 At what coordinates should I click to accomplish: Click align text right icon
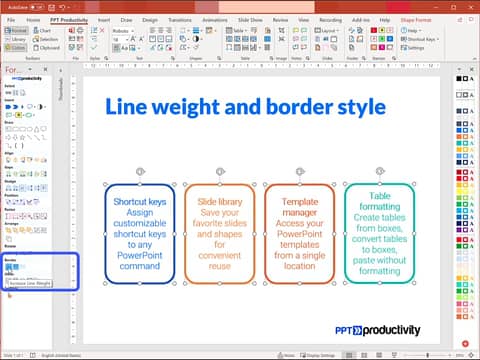[x=169, y=30]
